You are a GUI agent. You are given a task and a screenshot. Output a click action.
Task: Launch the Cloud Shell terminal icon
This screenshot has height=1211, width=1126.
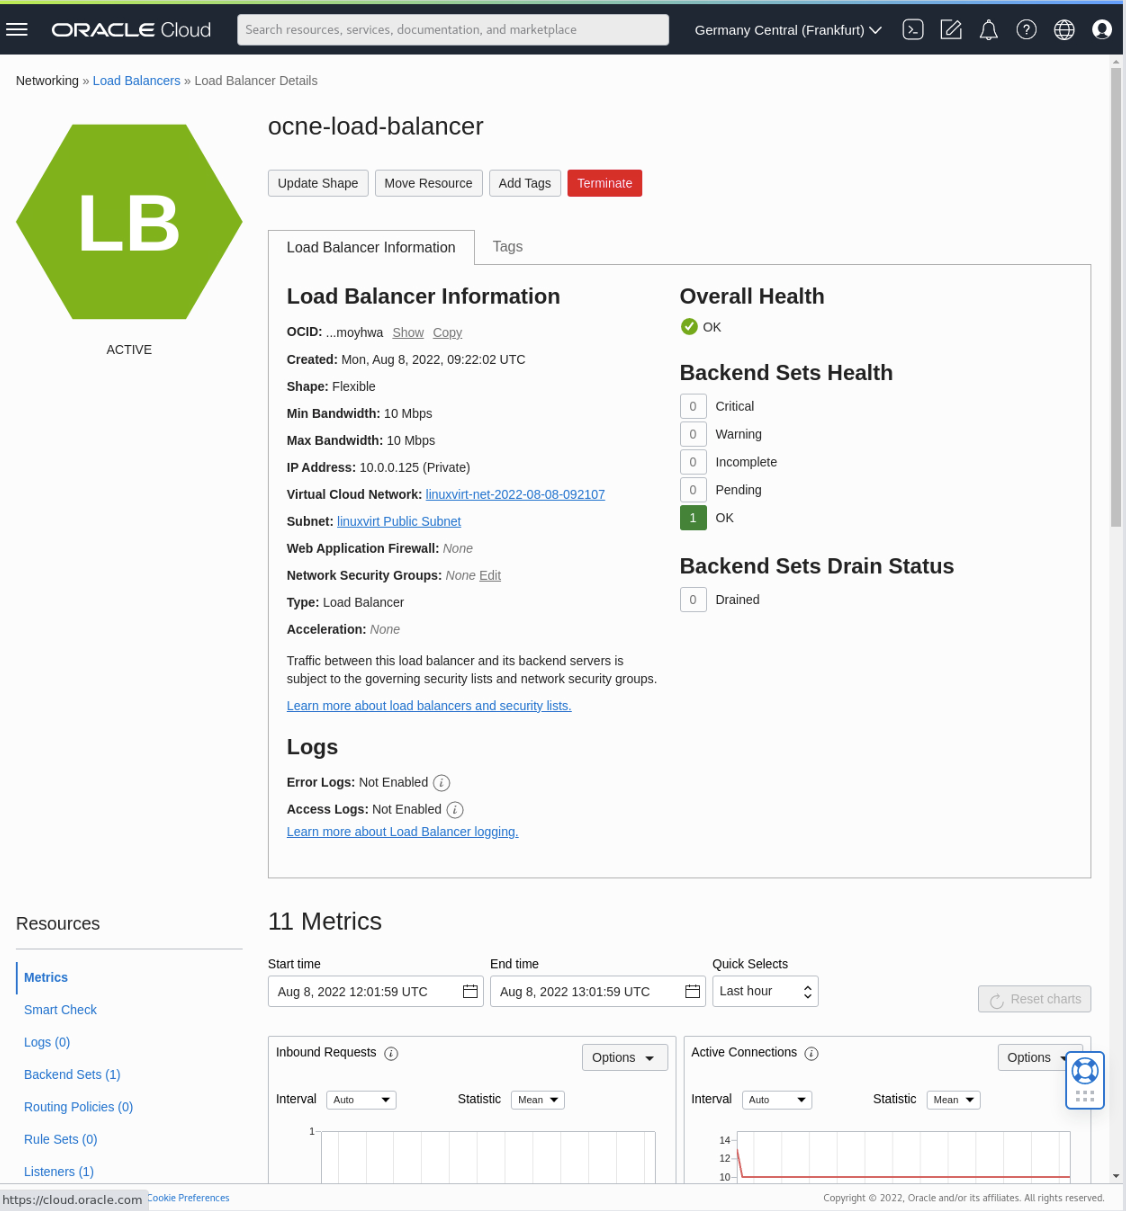pos(912,29)
